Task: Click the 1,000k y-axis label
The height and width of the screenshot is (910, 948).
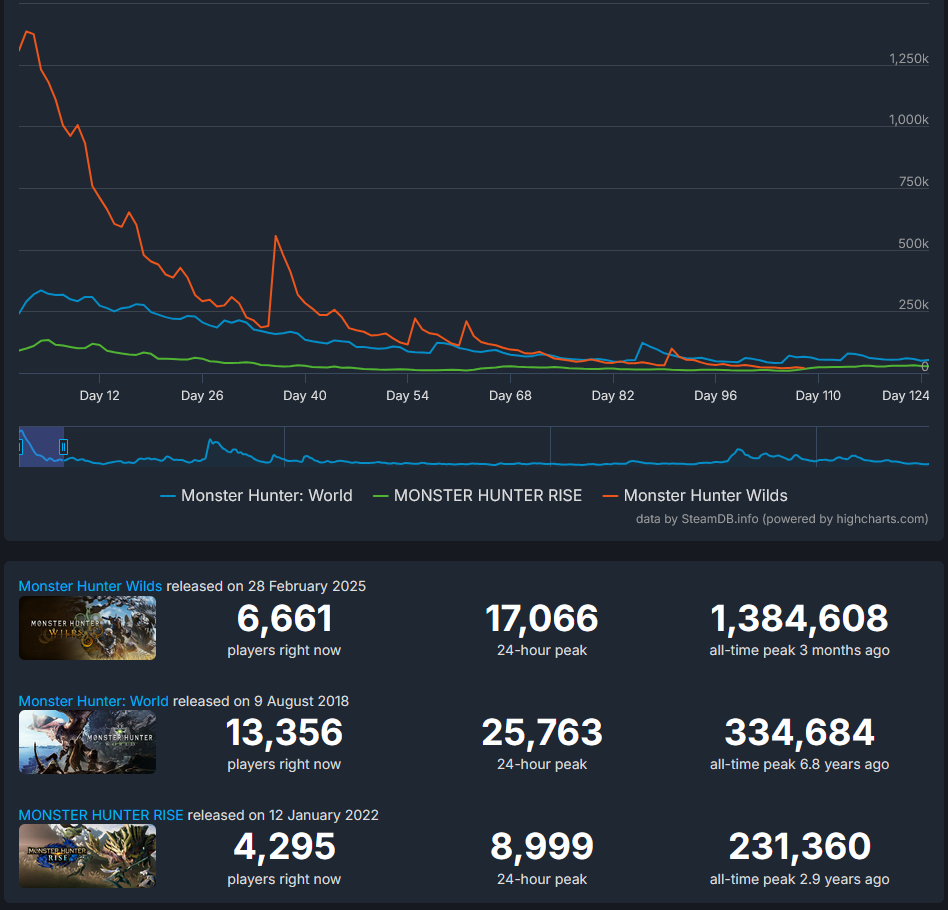Action: [x=909, y=120]
